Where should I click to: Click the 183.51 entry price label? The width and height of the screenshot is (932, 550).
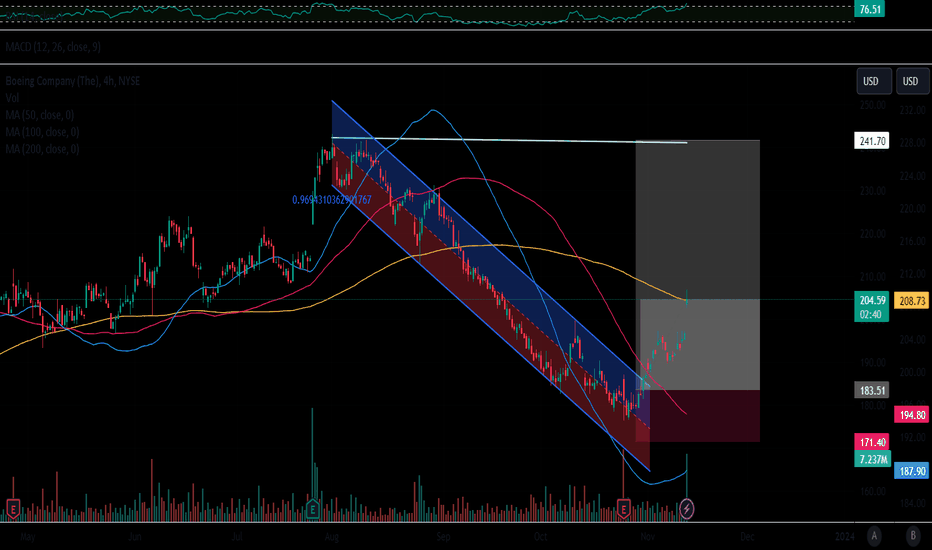(x=872, y=391)
